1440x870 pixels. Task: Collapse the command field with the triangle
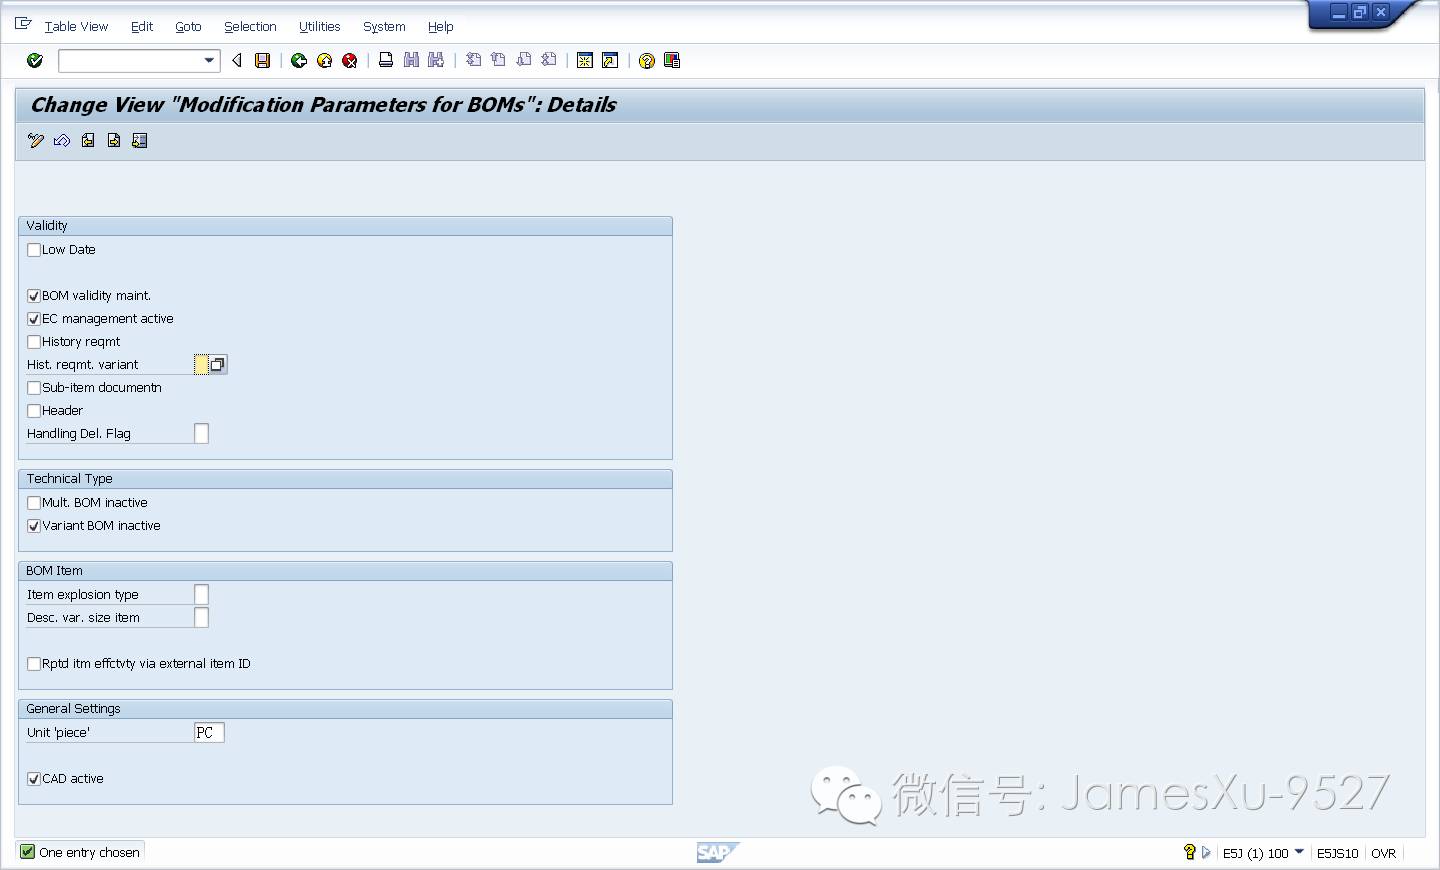(x=237, y=61)
